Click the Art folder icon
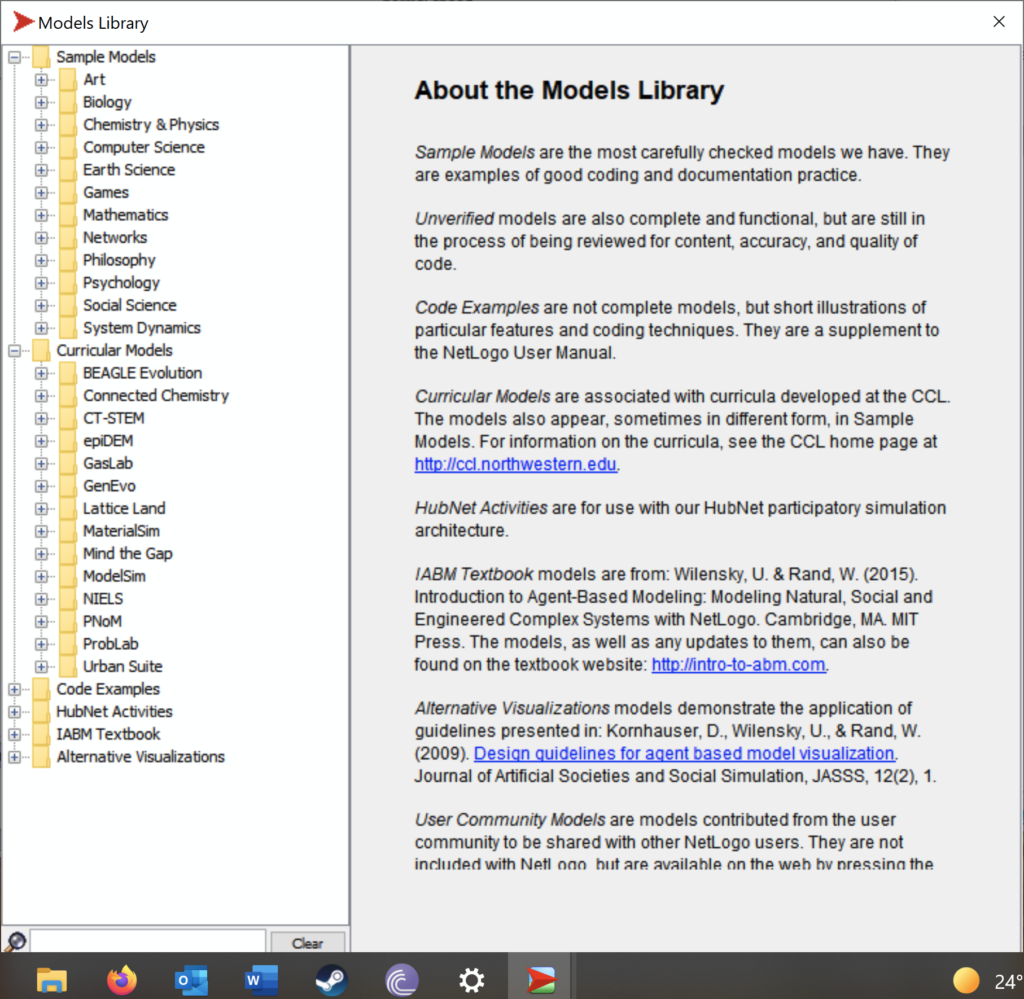 click(68, 80)
